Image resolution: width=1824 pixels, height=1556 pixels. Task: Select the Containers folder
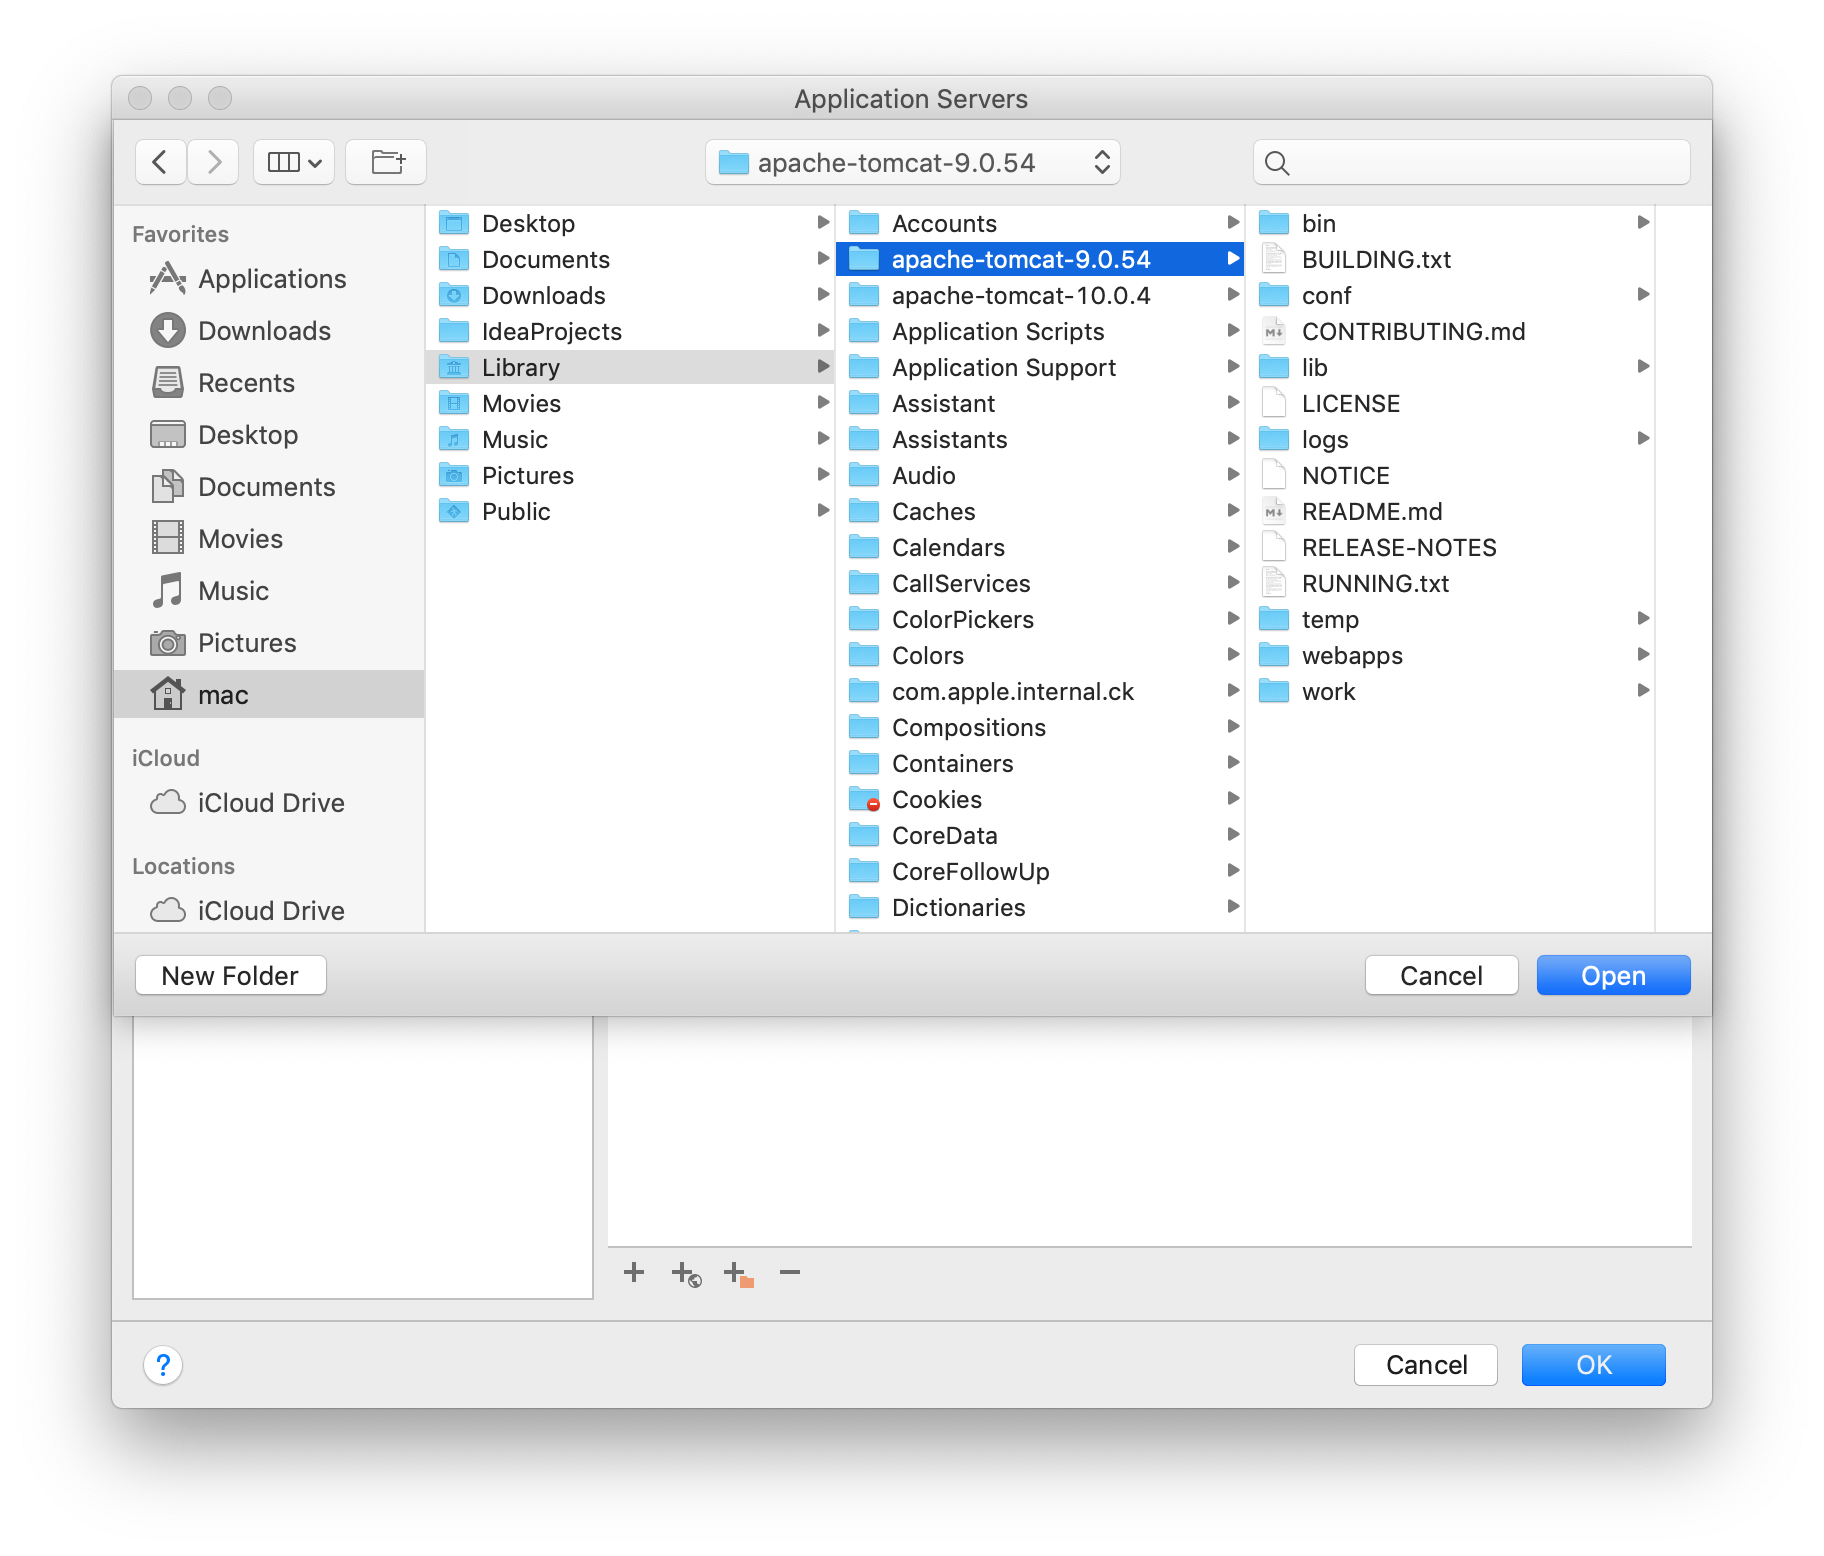pyautogui.click(x=1040, y=763)
